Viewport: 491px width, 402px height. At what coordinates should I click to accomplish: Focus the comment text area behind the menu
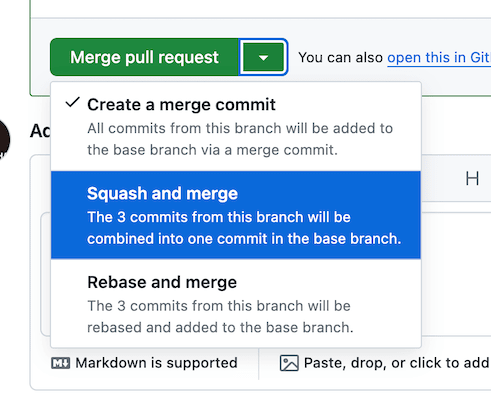[456, 273]
